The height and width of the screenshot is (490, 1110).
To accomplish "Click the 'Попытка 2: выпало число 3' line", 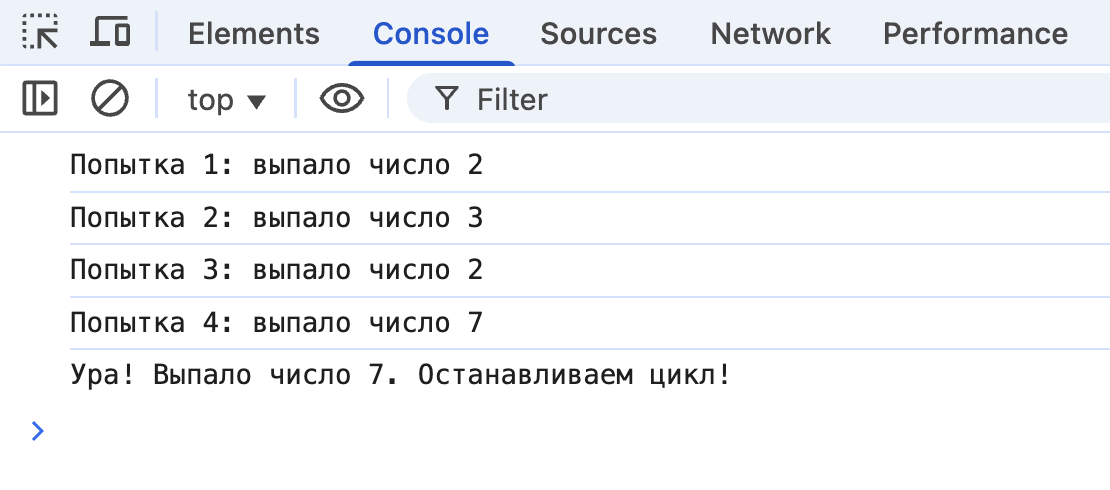I will [277, 218].
